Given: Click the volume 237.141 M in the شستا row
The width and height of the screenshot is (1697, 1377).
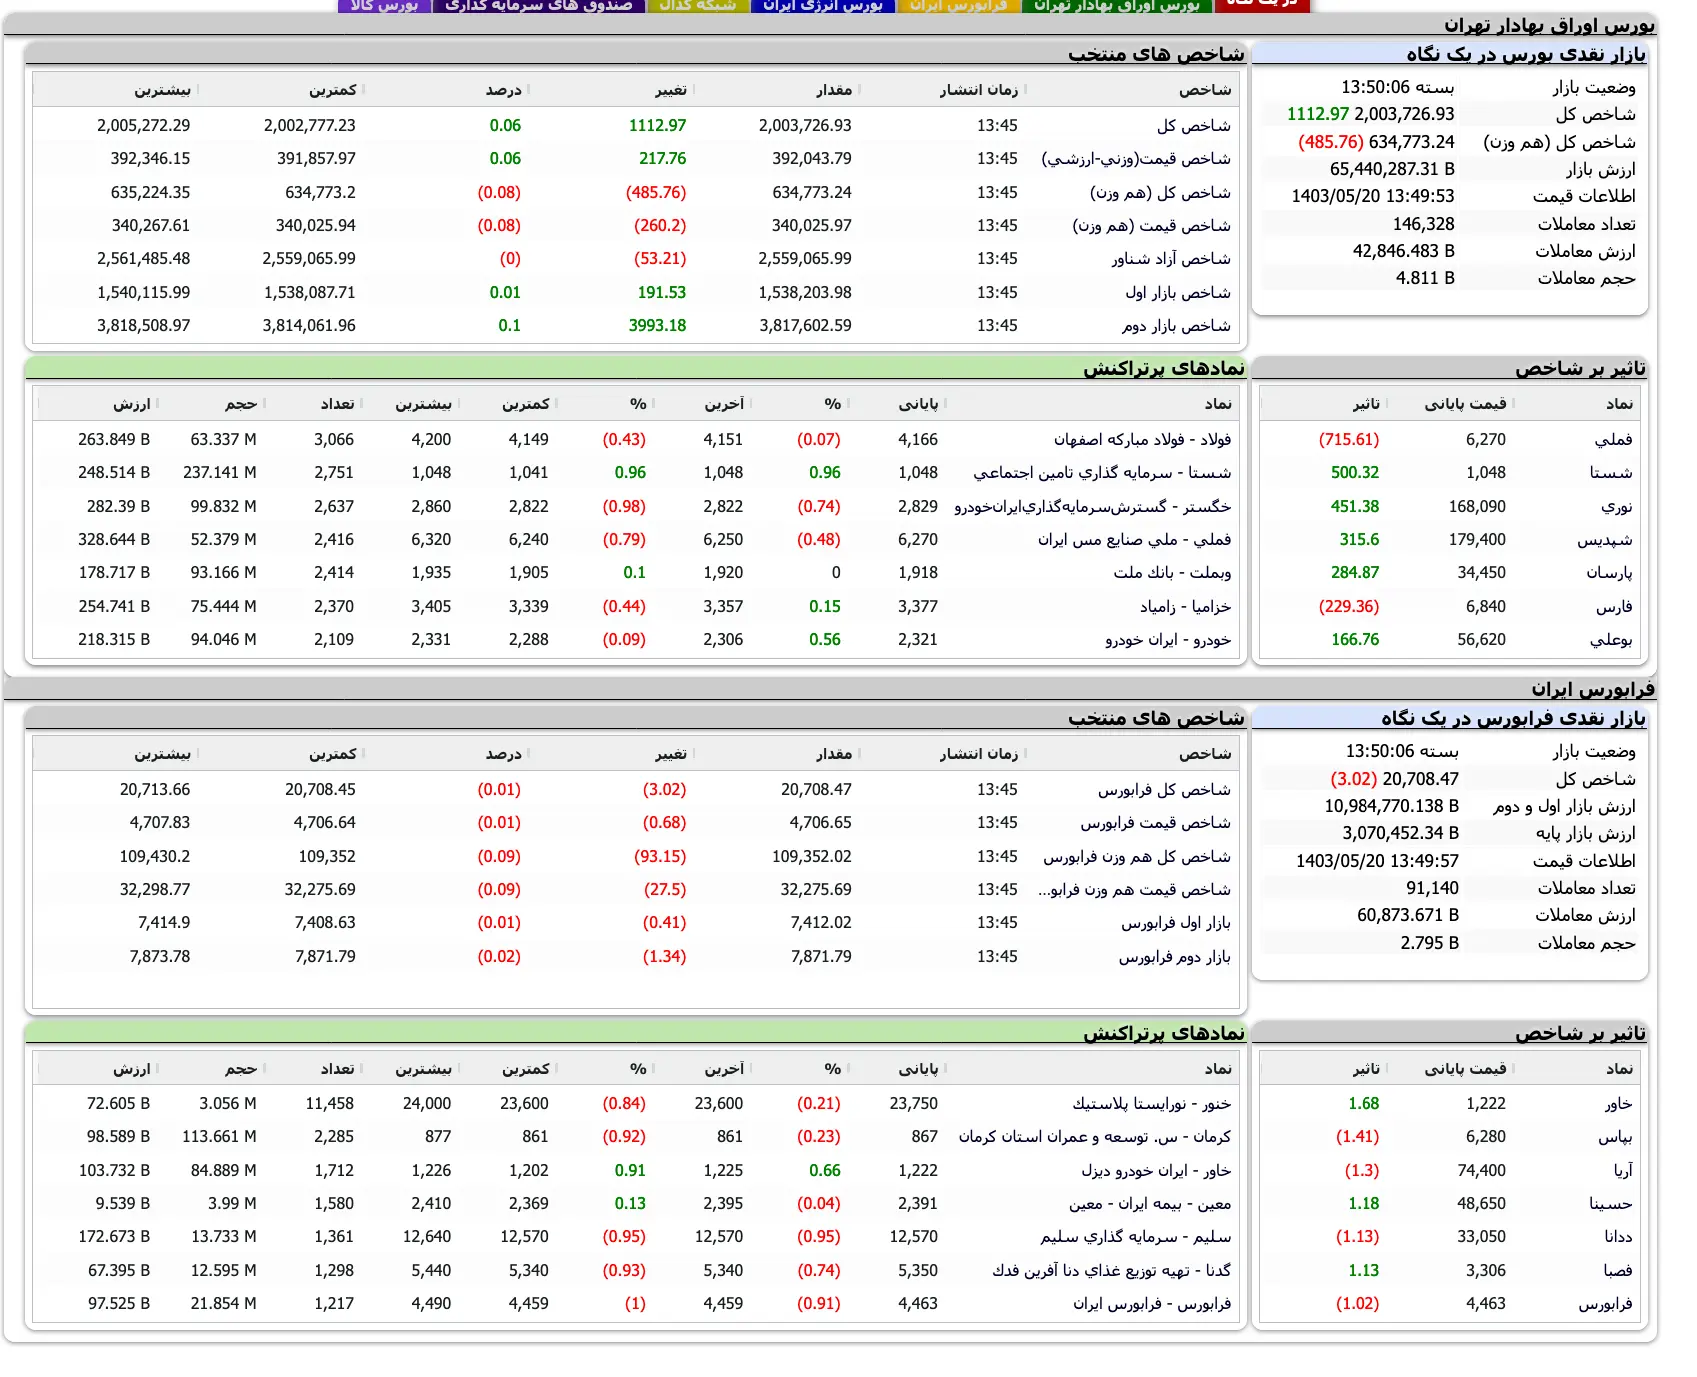Looking at the screenshot, I should (219, 472).
